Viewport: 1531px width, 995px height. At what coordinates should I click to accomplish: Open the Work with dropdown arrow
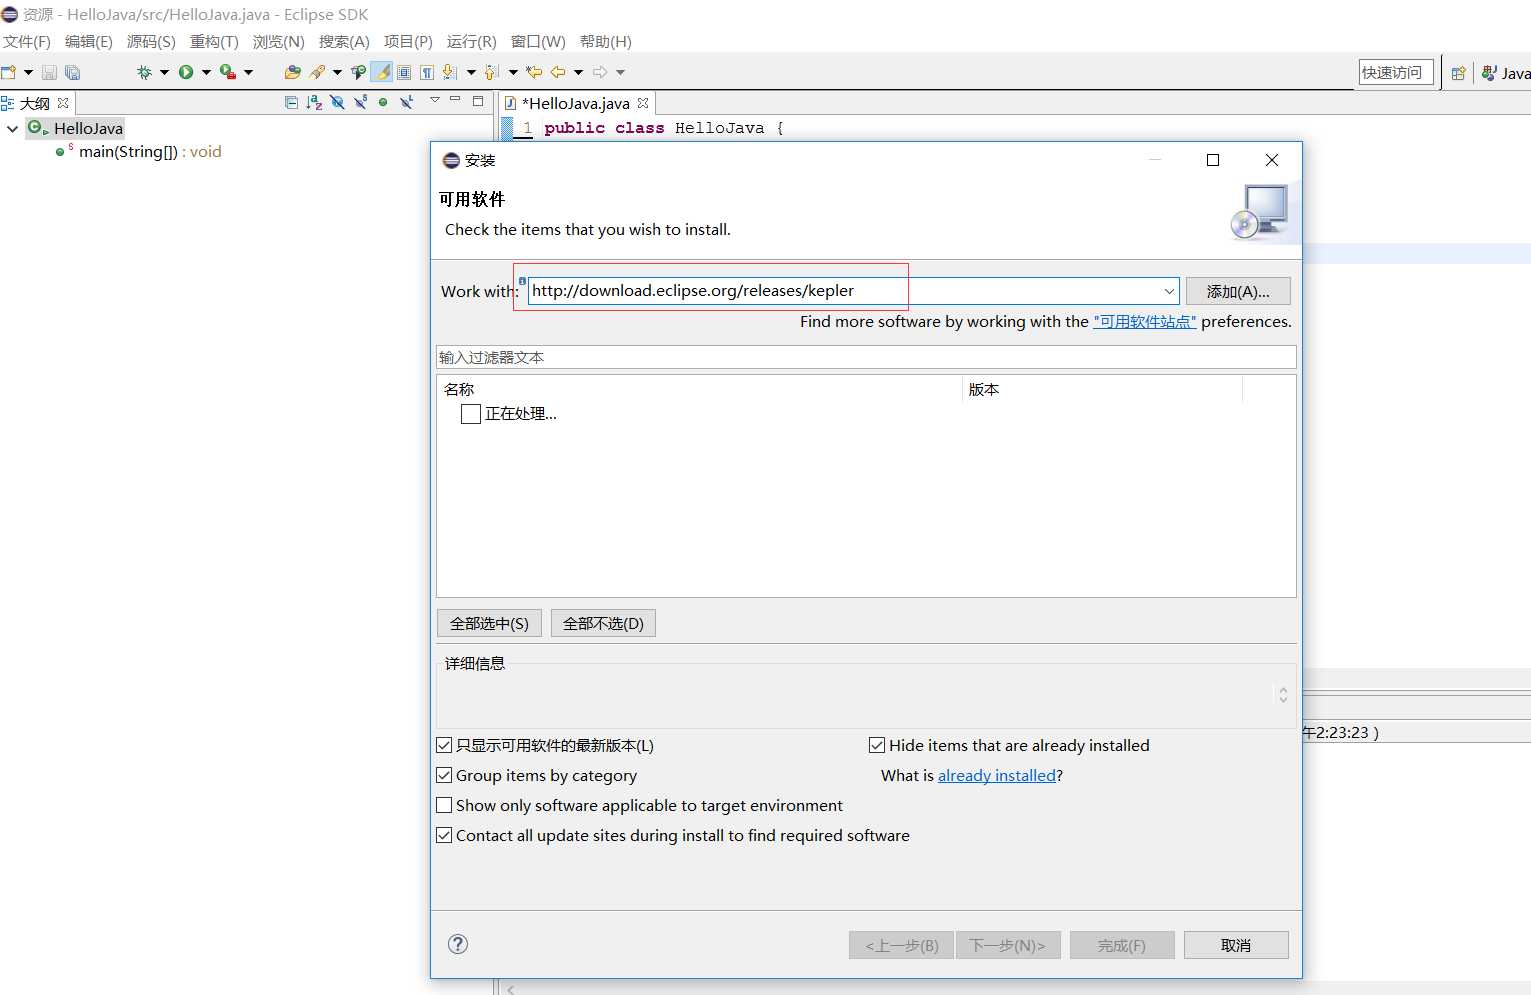1169,291
